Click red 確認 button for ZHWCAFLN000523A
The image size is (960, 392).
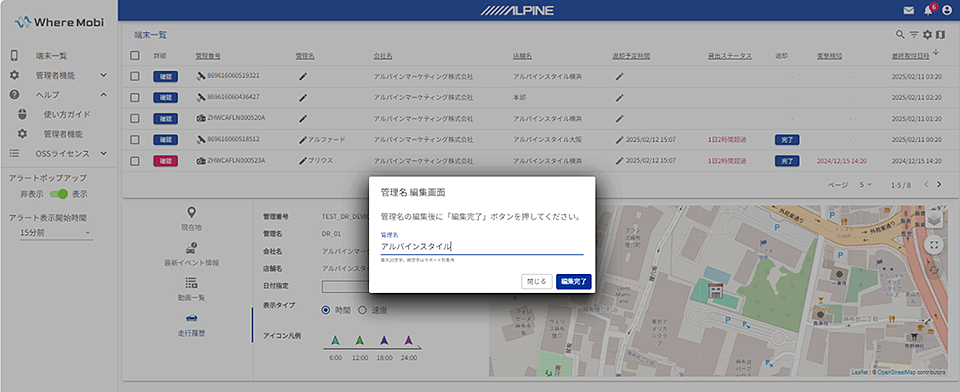point(165,160)
